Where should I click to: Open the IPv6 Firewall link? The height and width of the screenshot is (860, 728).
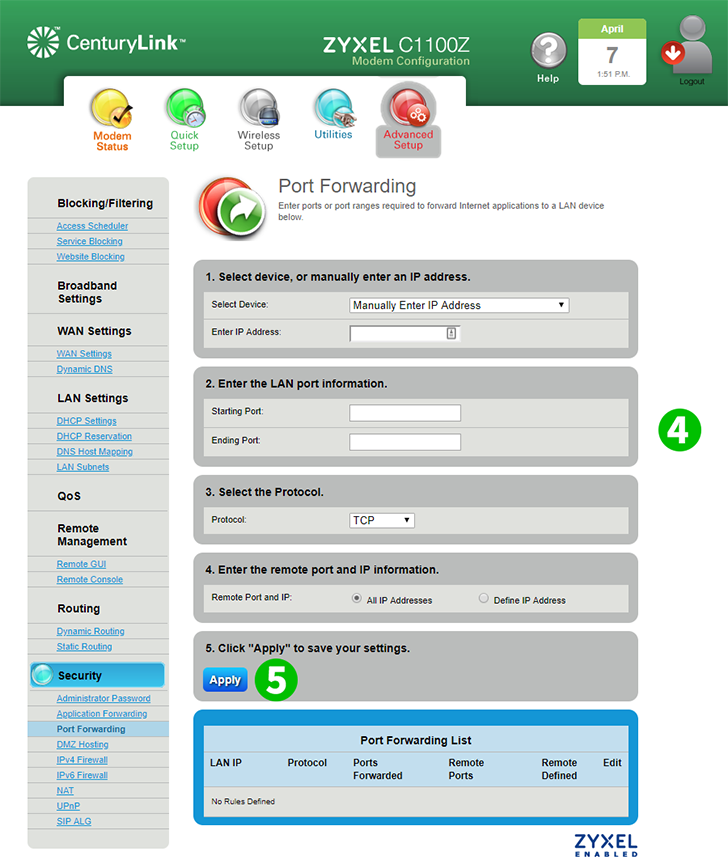[82, 775]
